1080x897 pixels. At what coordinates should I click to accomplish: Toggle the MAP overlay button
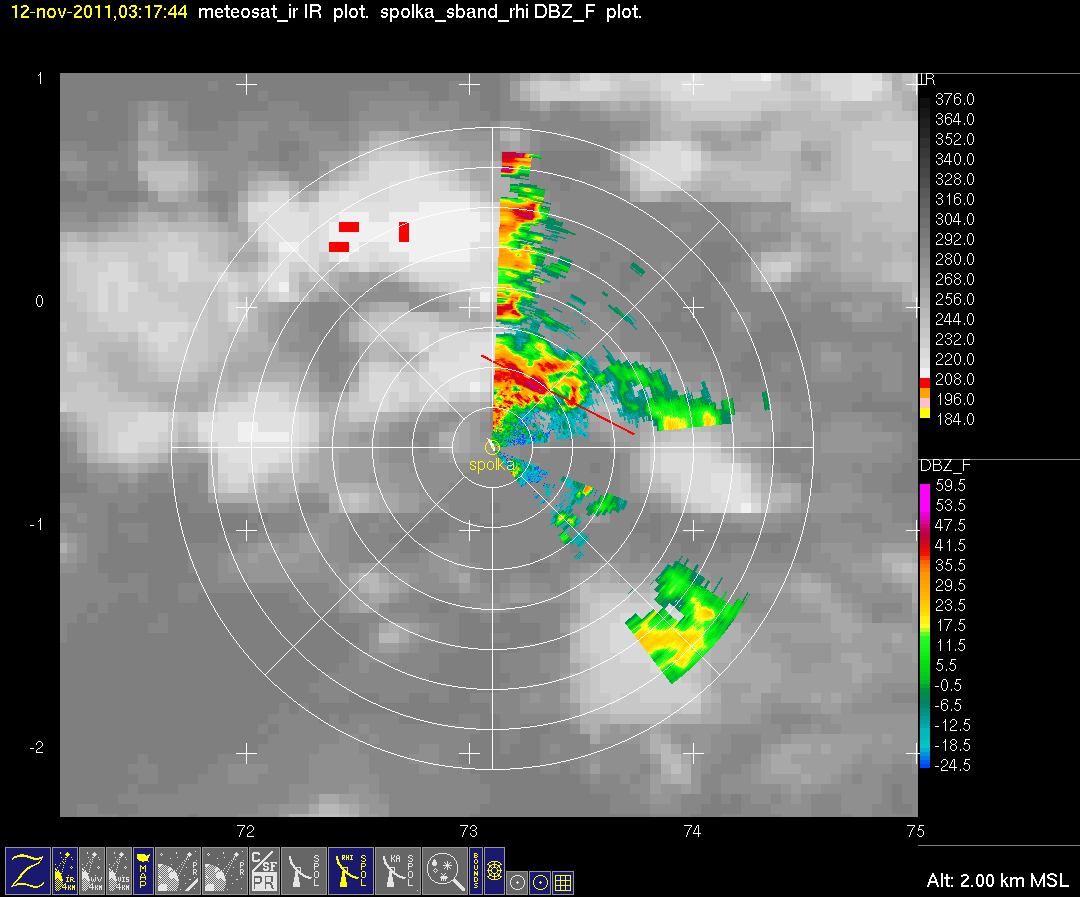pos(143,871)
